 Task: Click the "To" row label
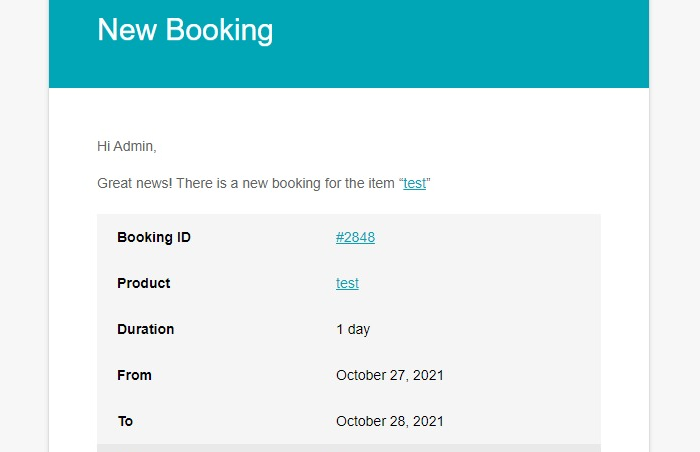pyautogui.click(x=125, y=421)
